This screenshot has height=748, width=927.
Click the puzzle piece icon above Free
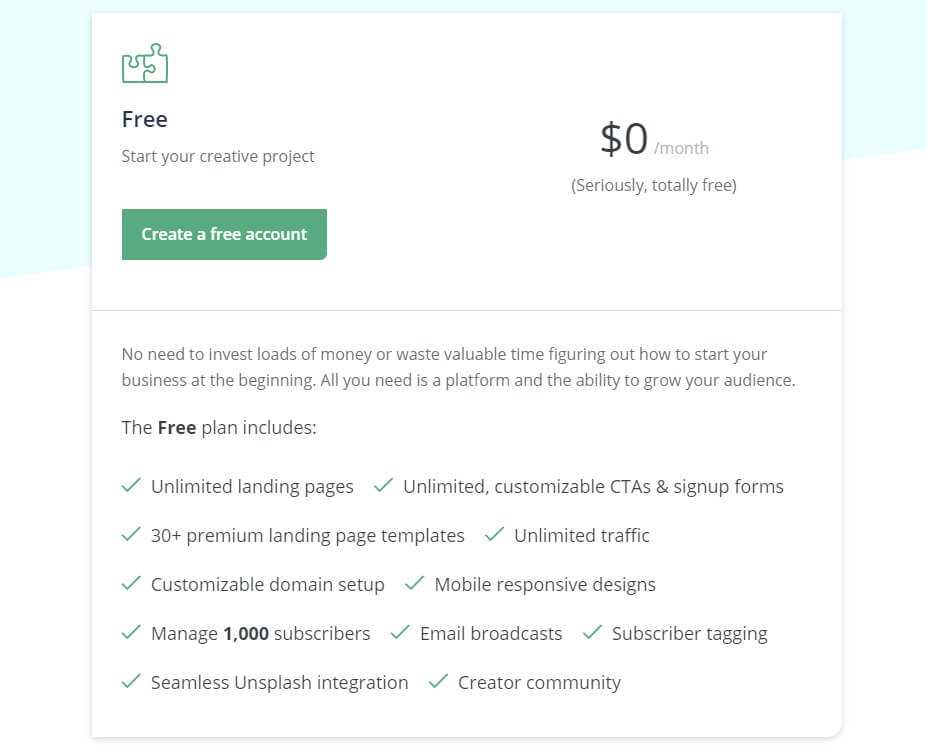click(x=145, y=63)
